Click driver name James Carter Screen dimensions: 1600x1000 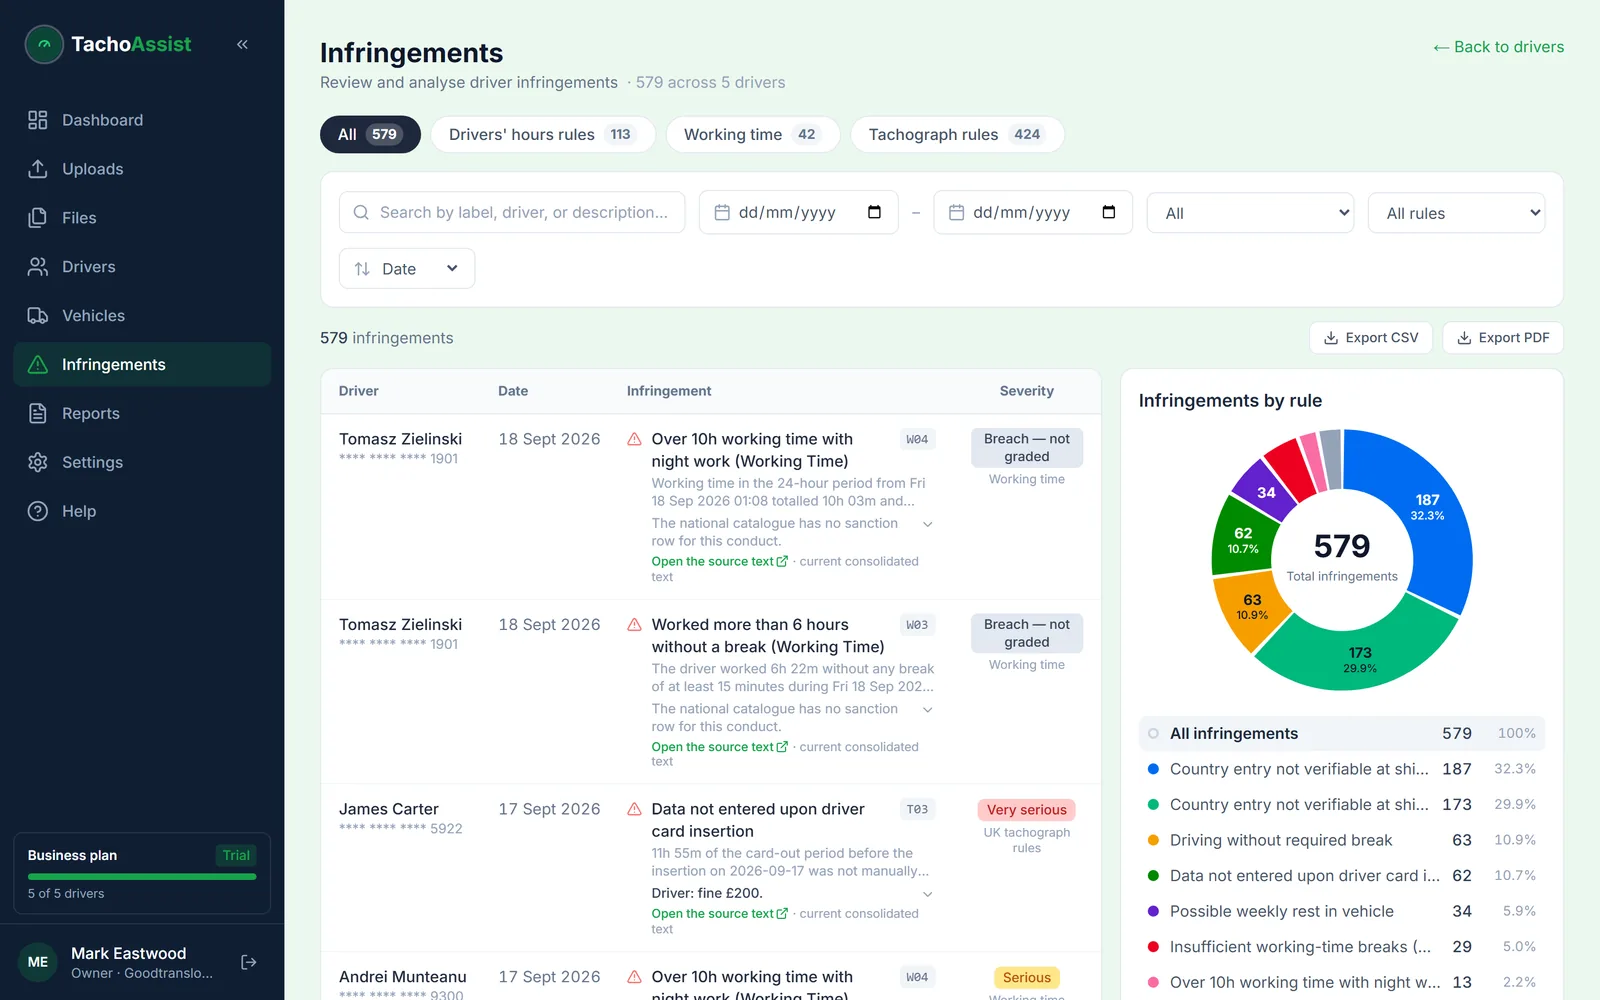(389, 809)
